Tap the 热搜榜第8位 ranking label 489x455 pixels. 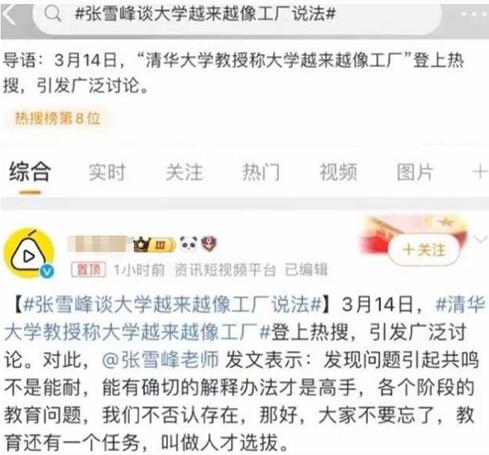pos(57,118)
